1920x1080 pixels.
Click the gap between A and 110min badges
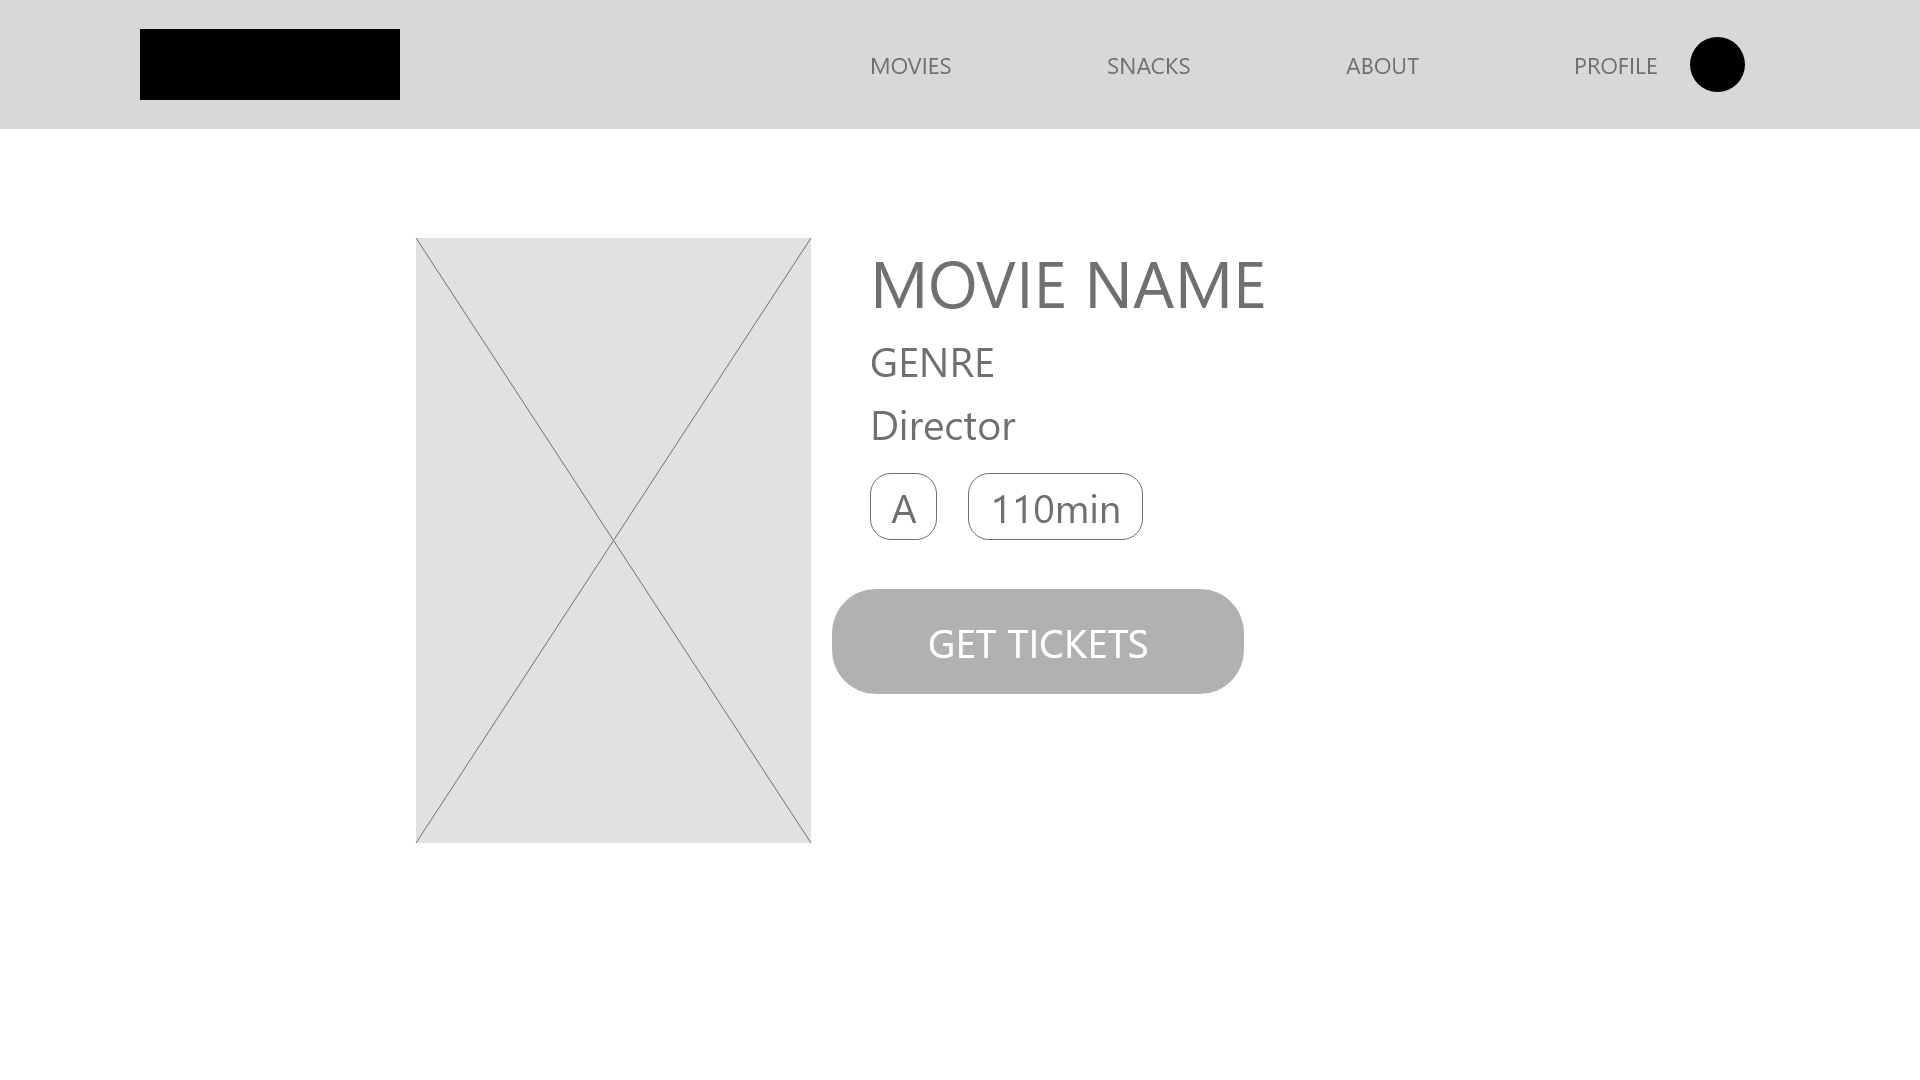point(952,507)
